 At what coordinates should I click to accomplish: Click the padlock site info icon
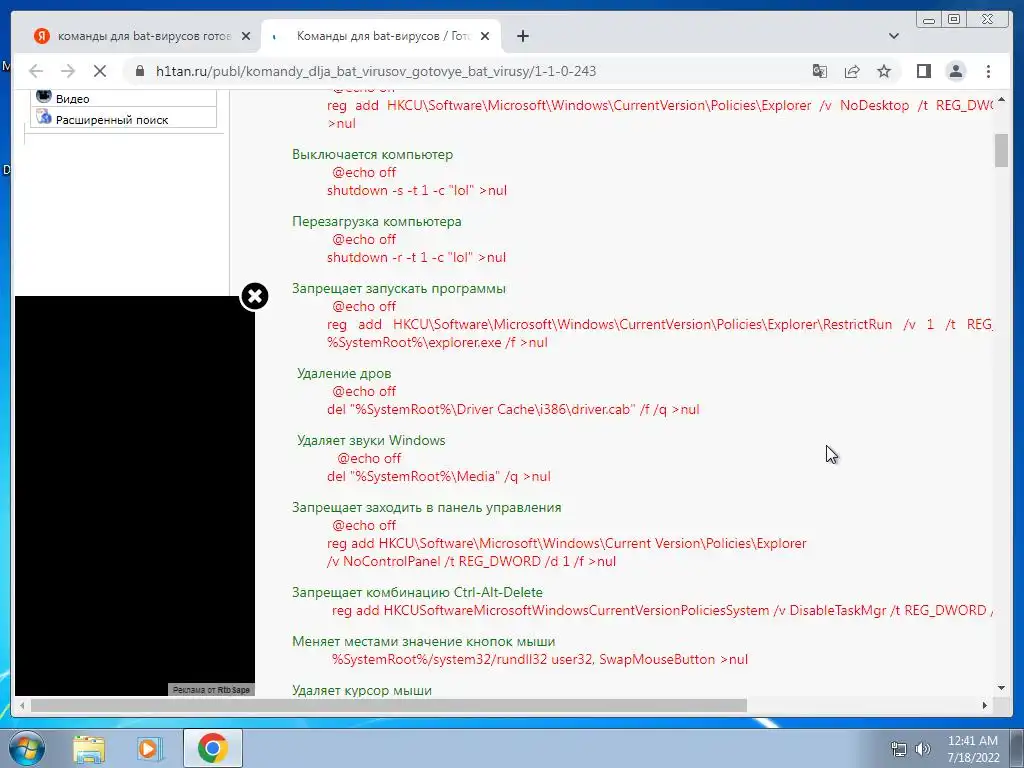pos(139,71)
